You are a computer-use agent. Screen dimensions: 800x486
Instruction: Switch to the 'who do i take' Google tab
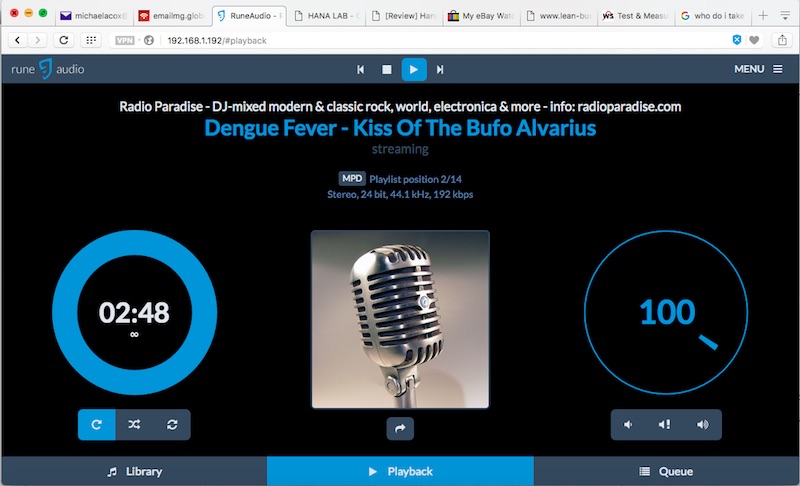[714, 16]
